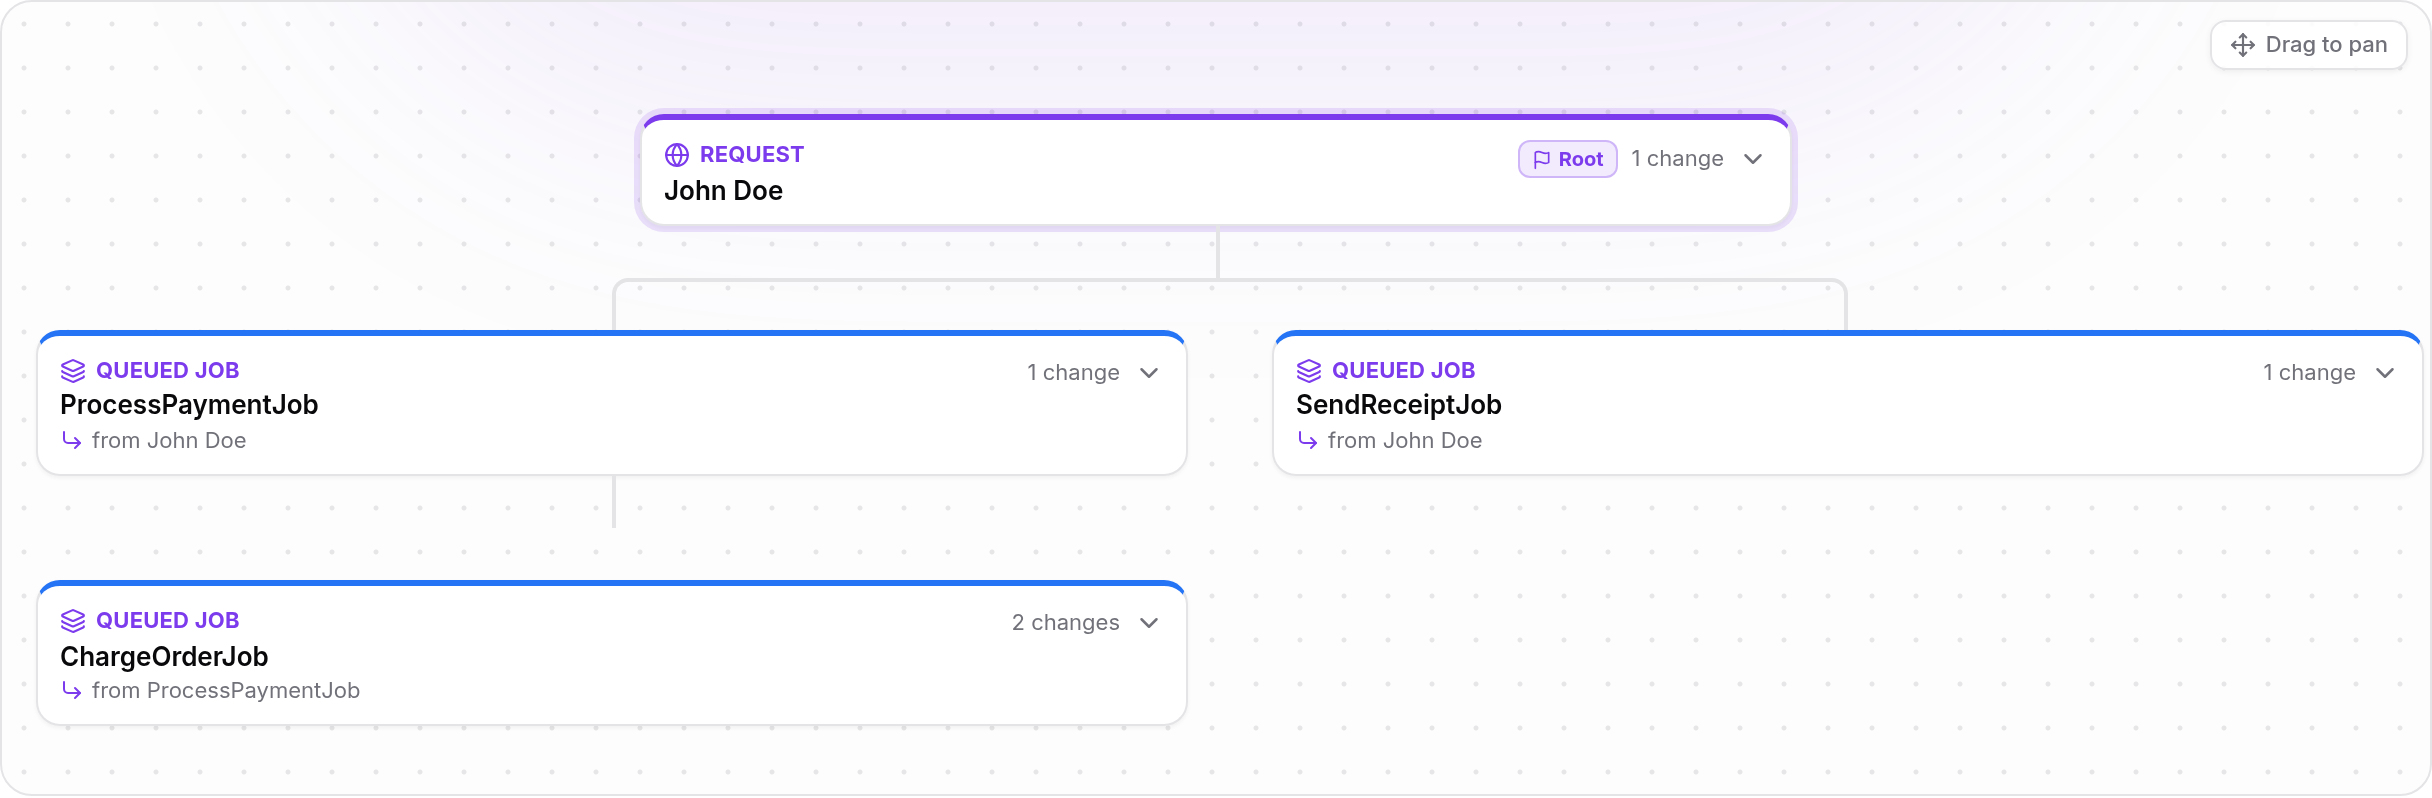Select the SendReceiptJob node title
The image size is (2432, 798).
[1398, 405]
